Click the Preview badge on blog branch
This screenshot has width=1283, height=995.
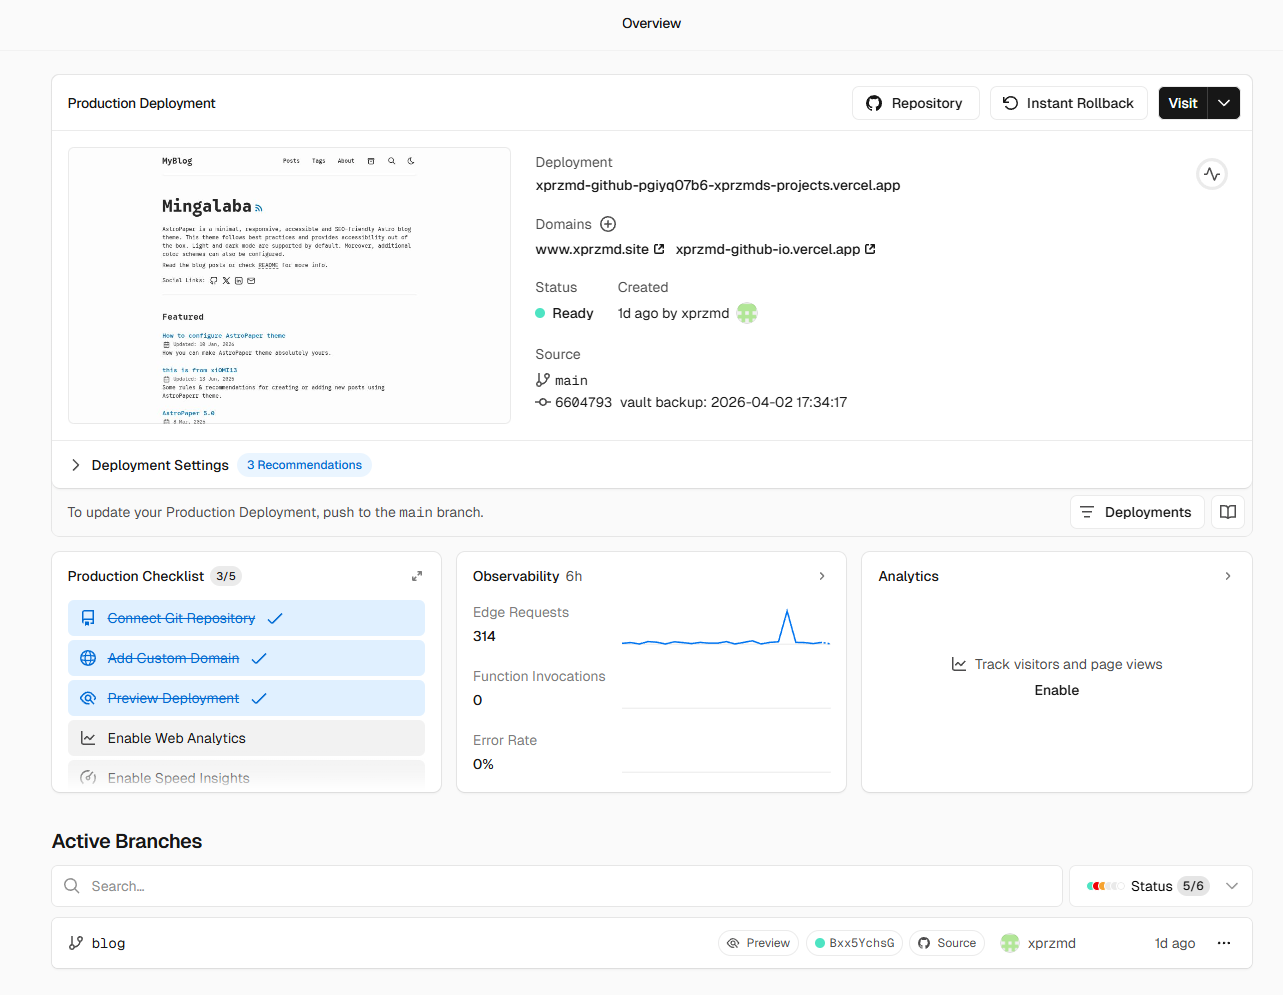click(x=758, y=943)
